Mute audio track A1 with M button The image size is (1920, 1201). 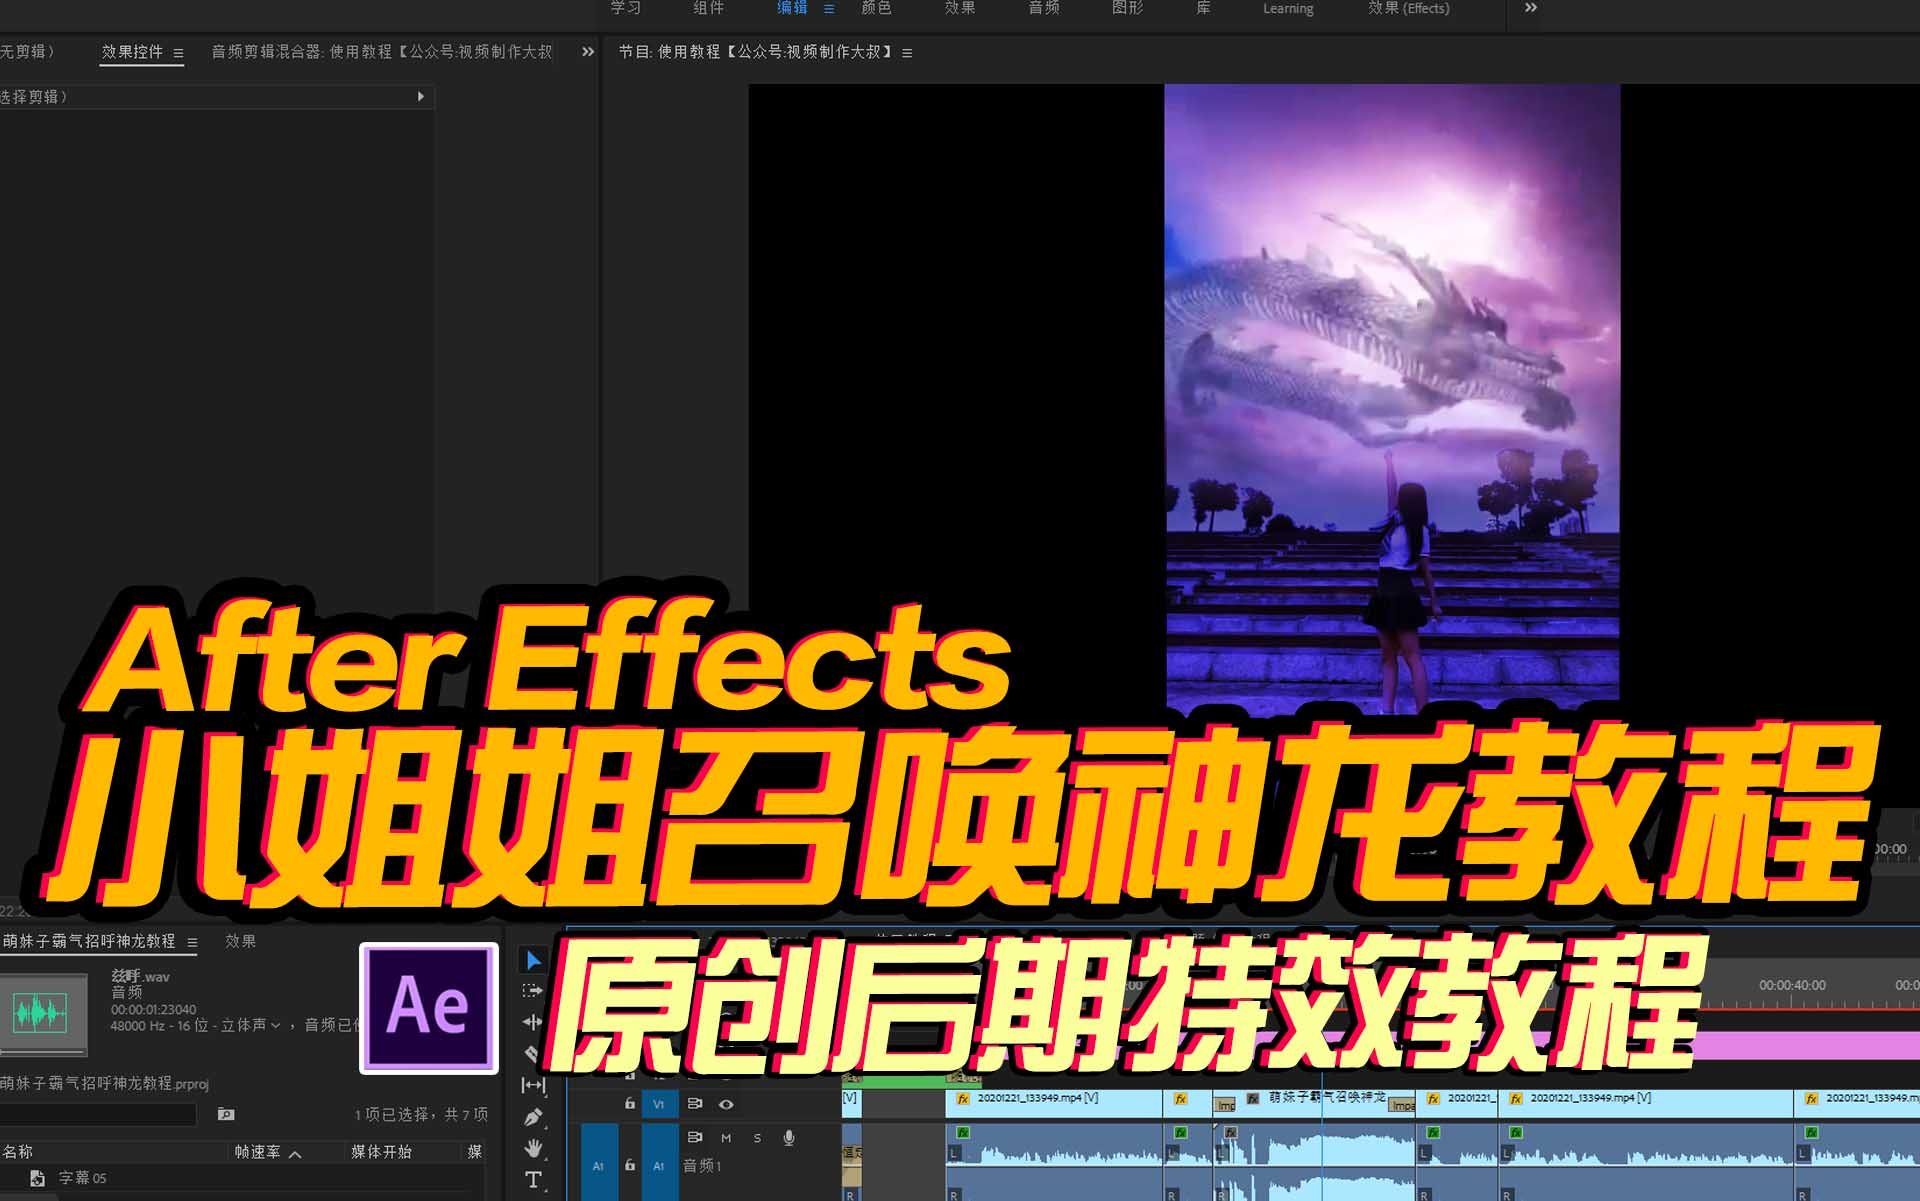pyautogui.click(x=726, y=1138)
